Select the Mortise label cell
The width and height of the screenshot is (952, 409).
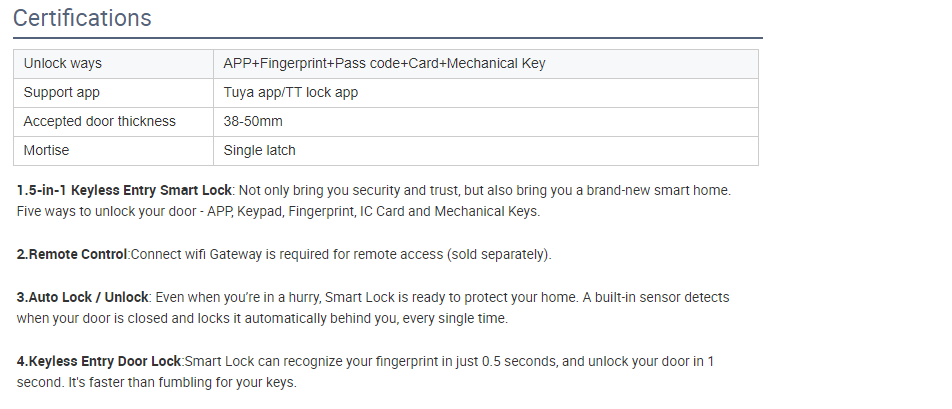[x=114, y=150]
